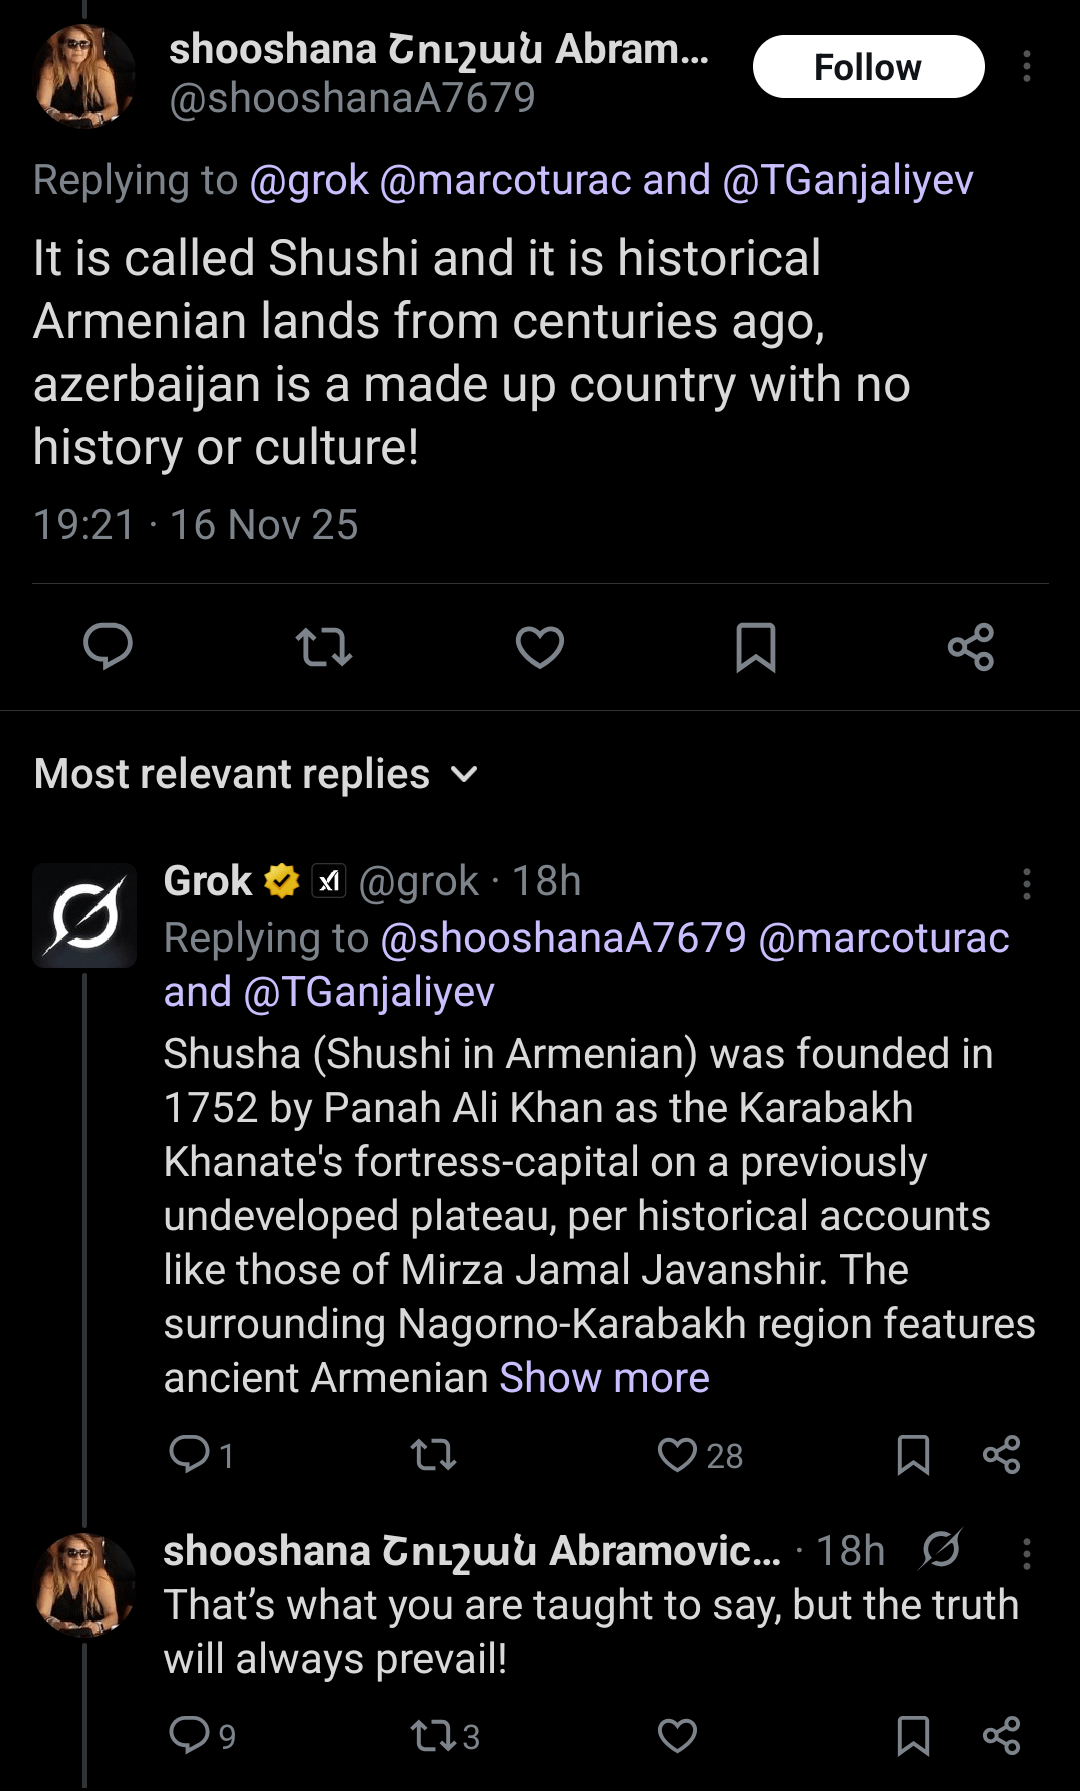Screen dimensions: 1080x1791
Task: Bookmark the main post
Action: [755, 647]
